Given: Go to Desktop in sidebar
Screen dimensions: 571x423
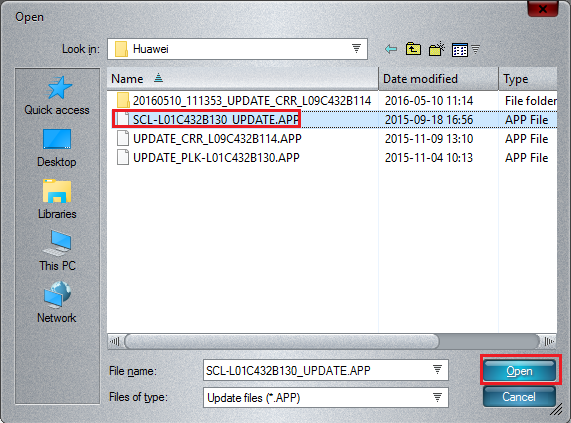Looking at the screenshot, I should [x=57, y=148].
